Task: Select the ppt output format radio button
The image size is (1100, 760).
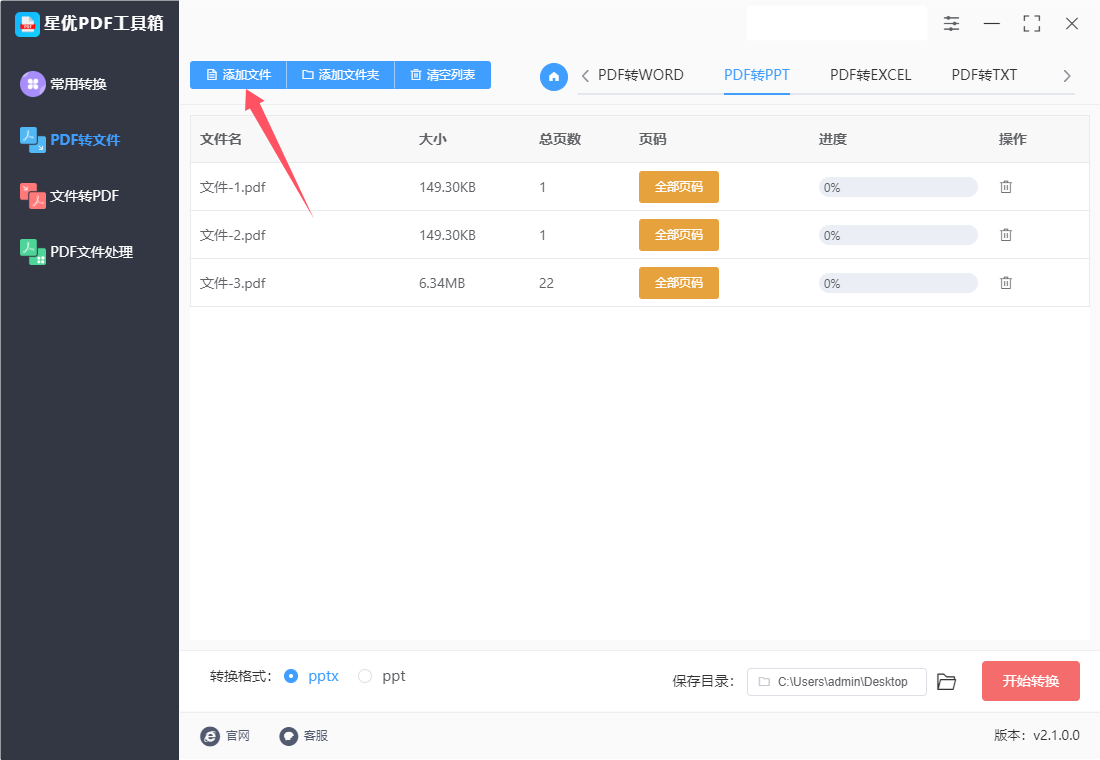Action: coord(365,676)
